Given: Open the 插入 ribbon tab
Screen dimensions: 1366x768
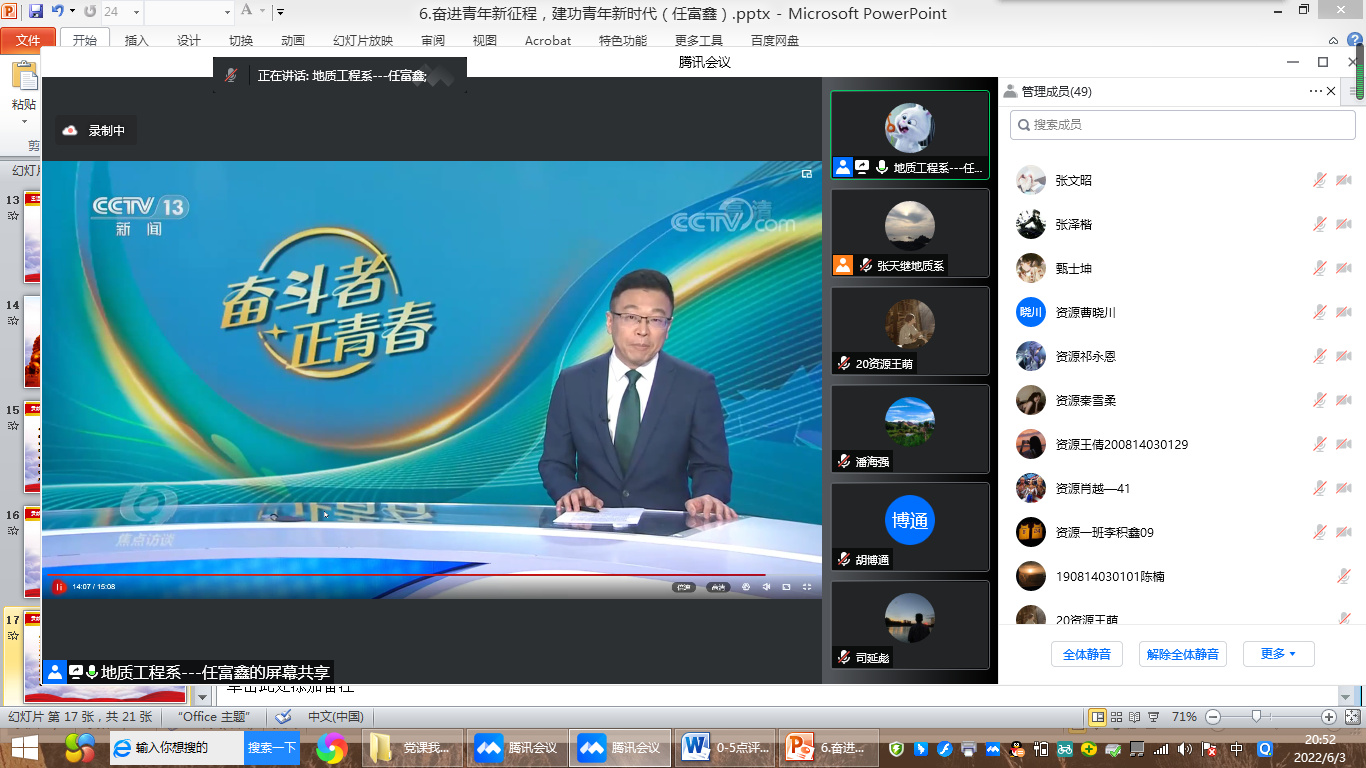Looking at the screenshot, I should pyautogui.click(x=136, y=41).
